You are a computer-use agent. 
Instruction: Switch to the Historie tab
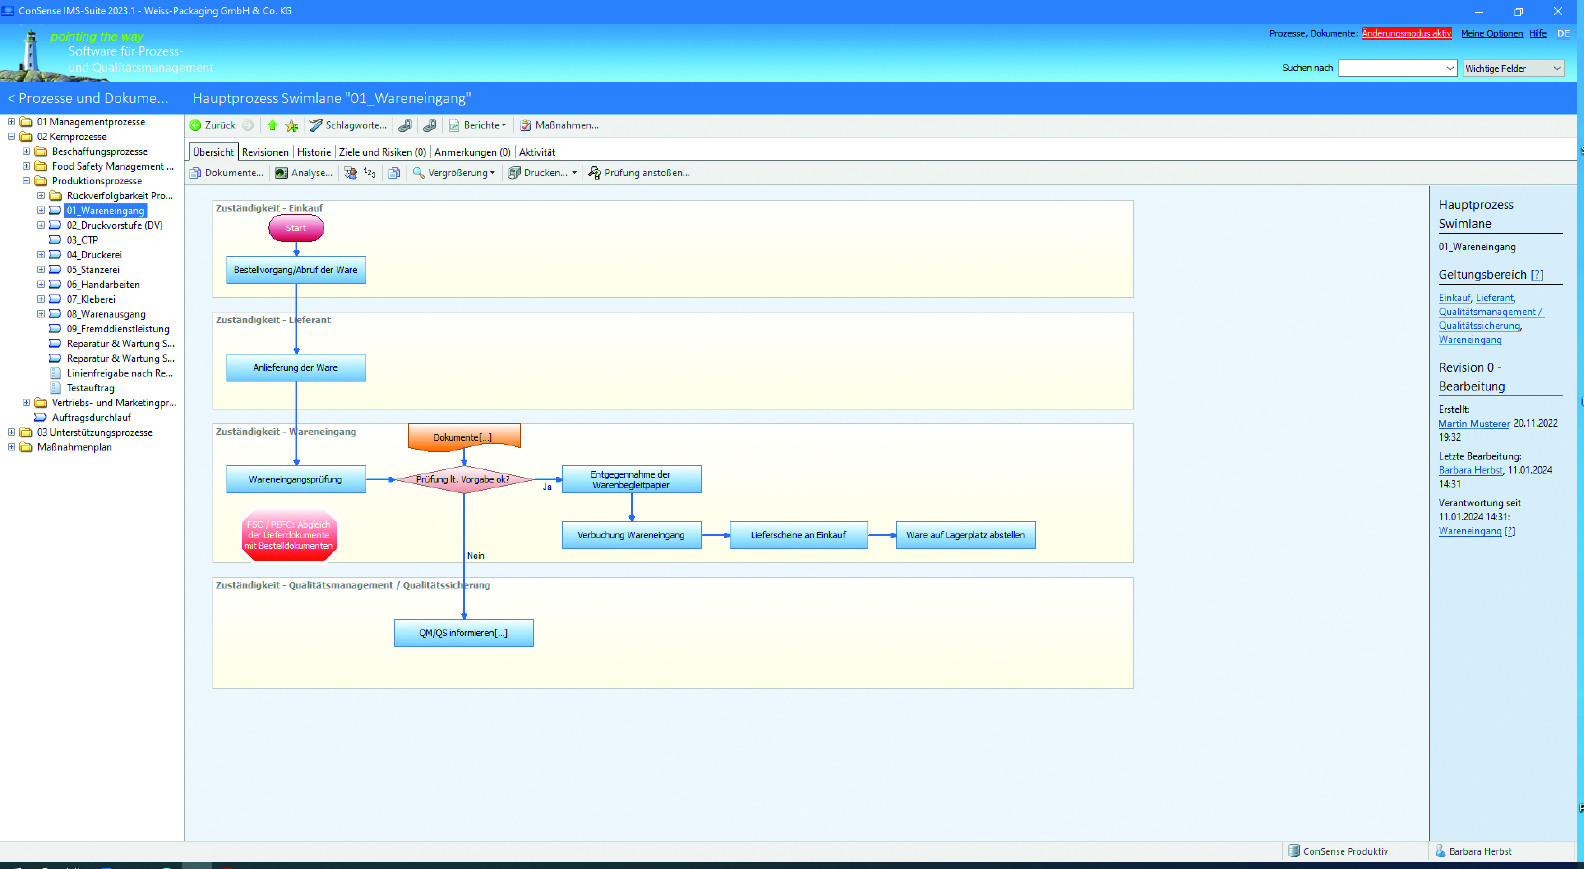[314, 152]
